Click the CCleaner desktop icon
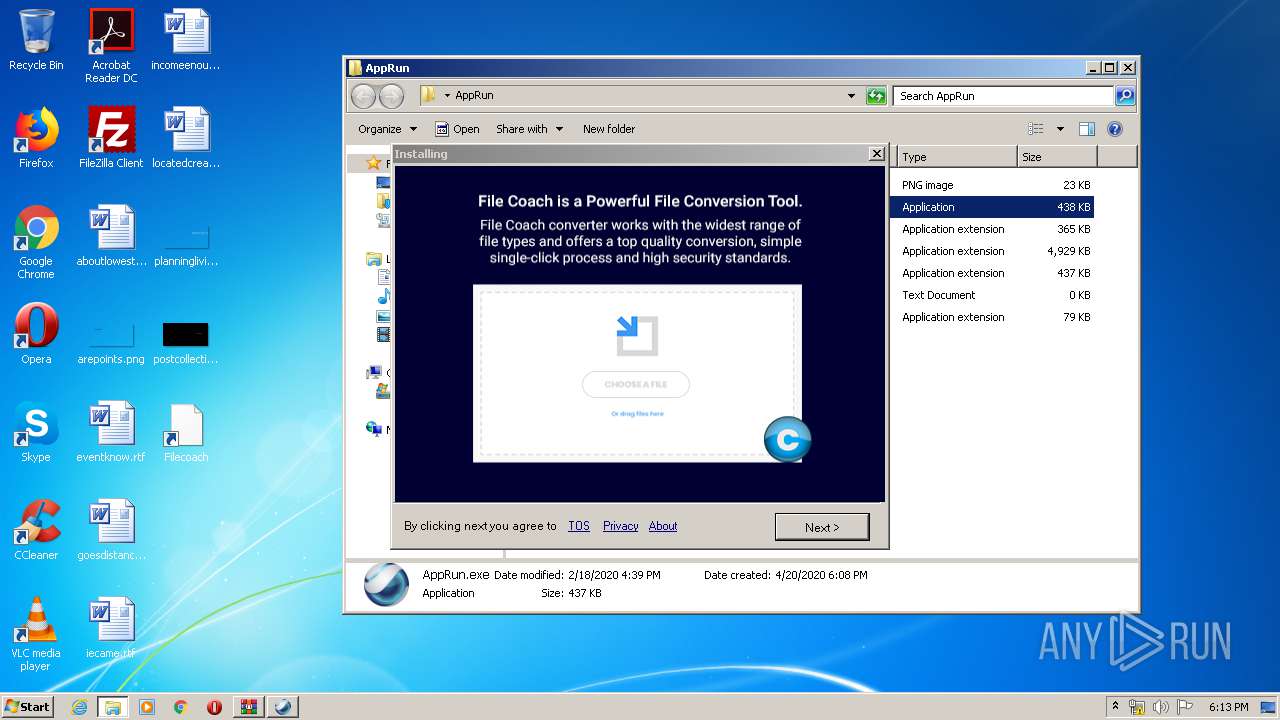 36,530
